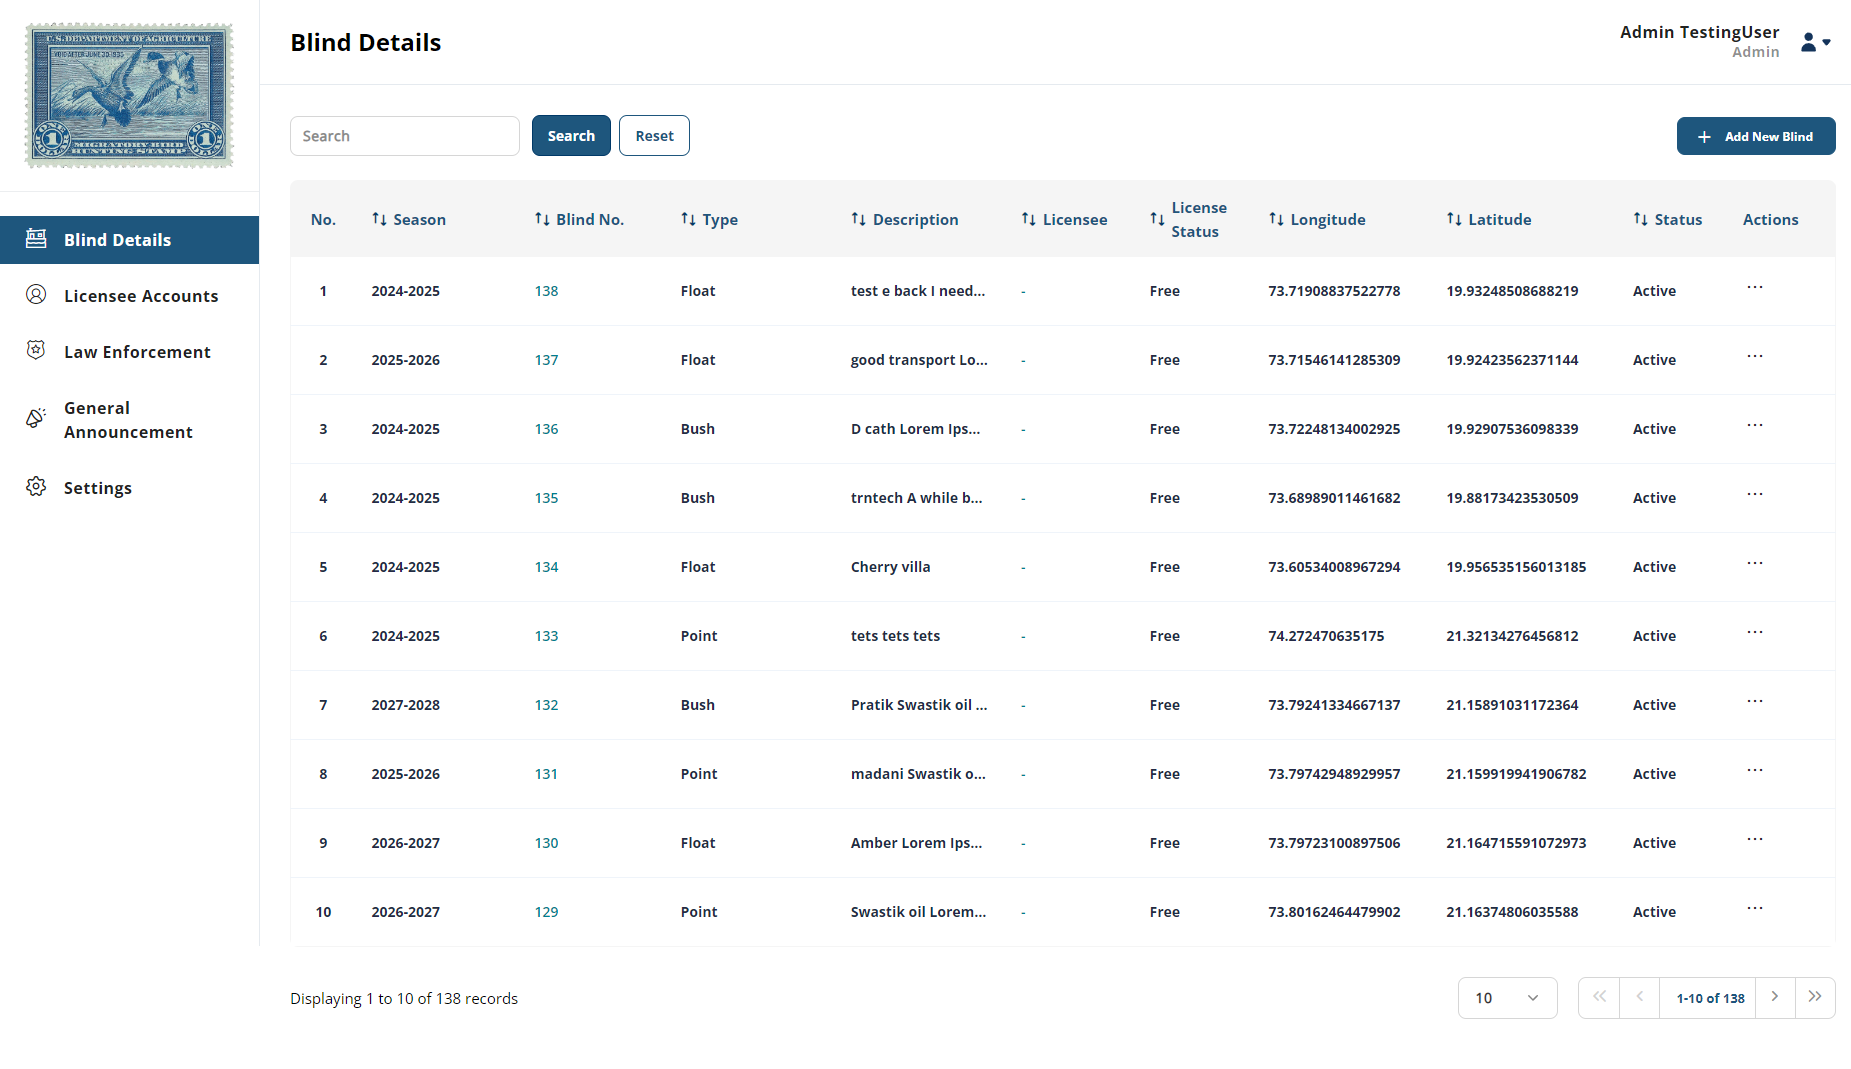Image resolution: width=1851 pixels, height=1069 pixels.
Task: Focus the Search input field
Action: [x=404, y=136]
